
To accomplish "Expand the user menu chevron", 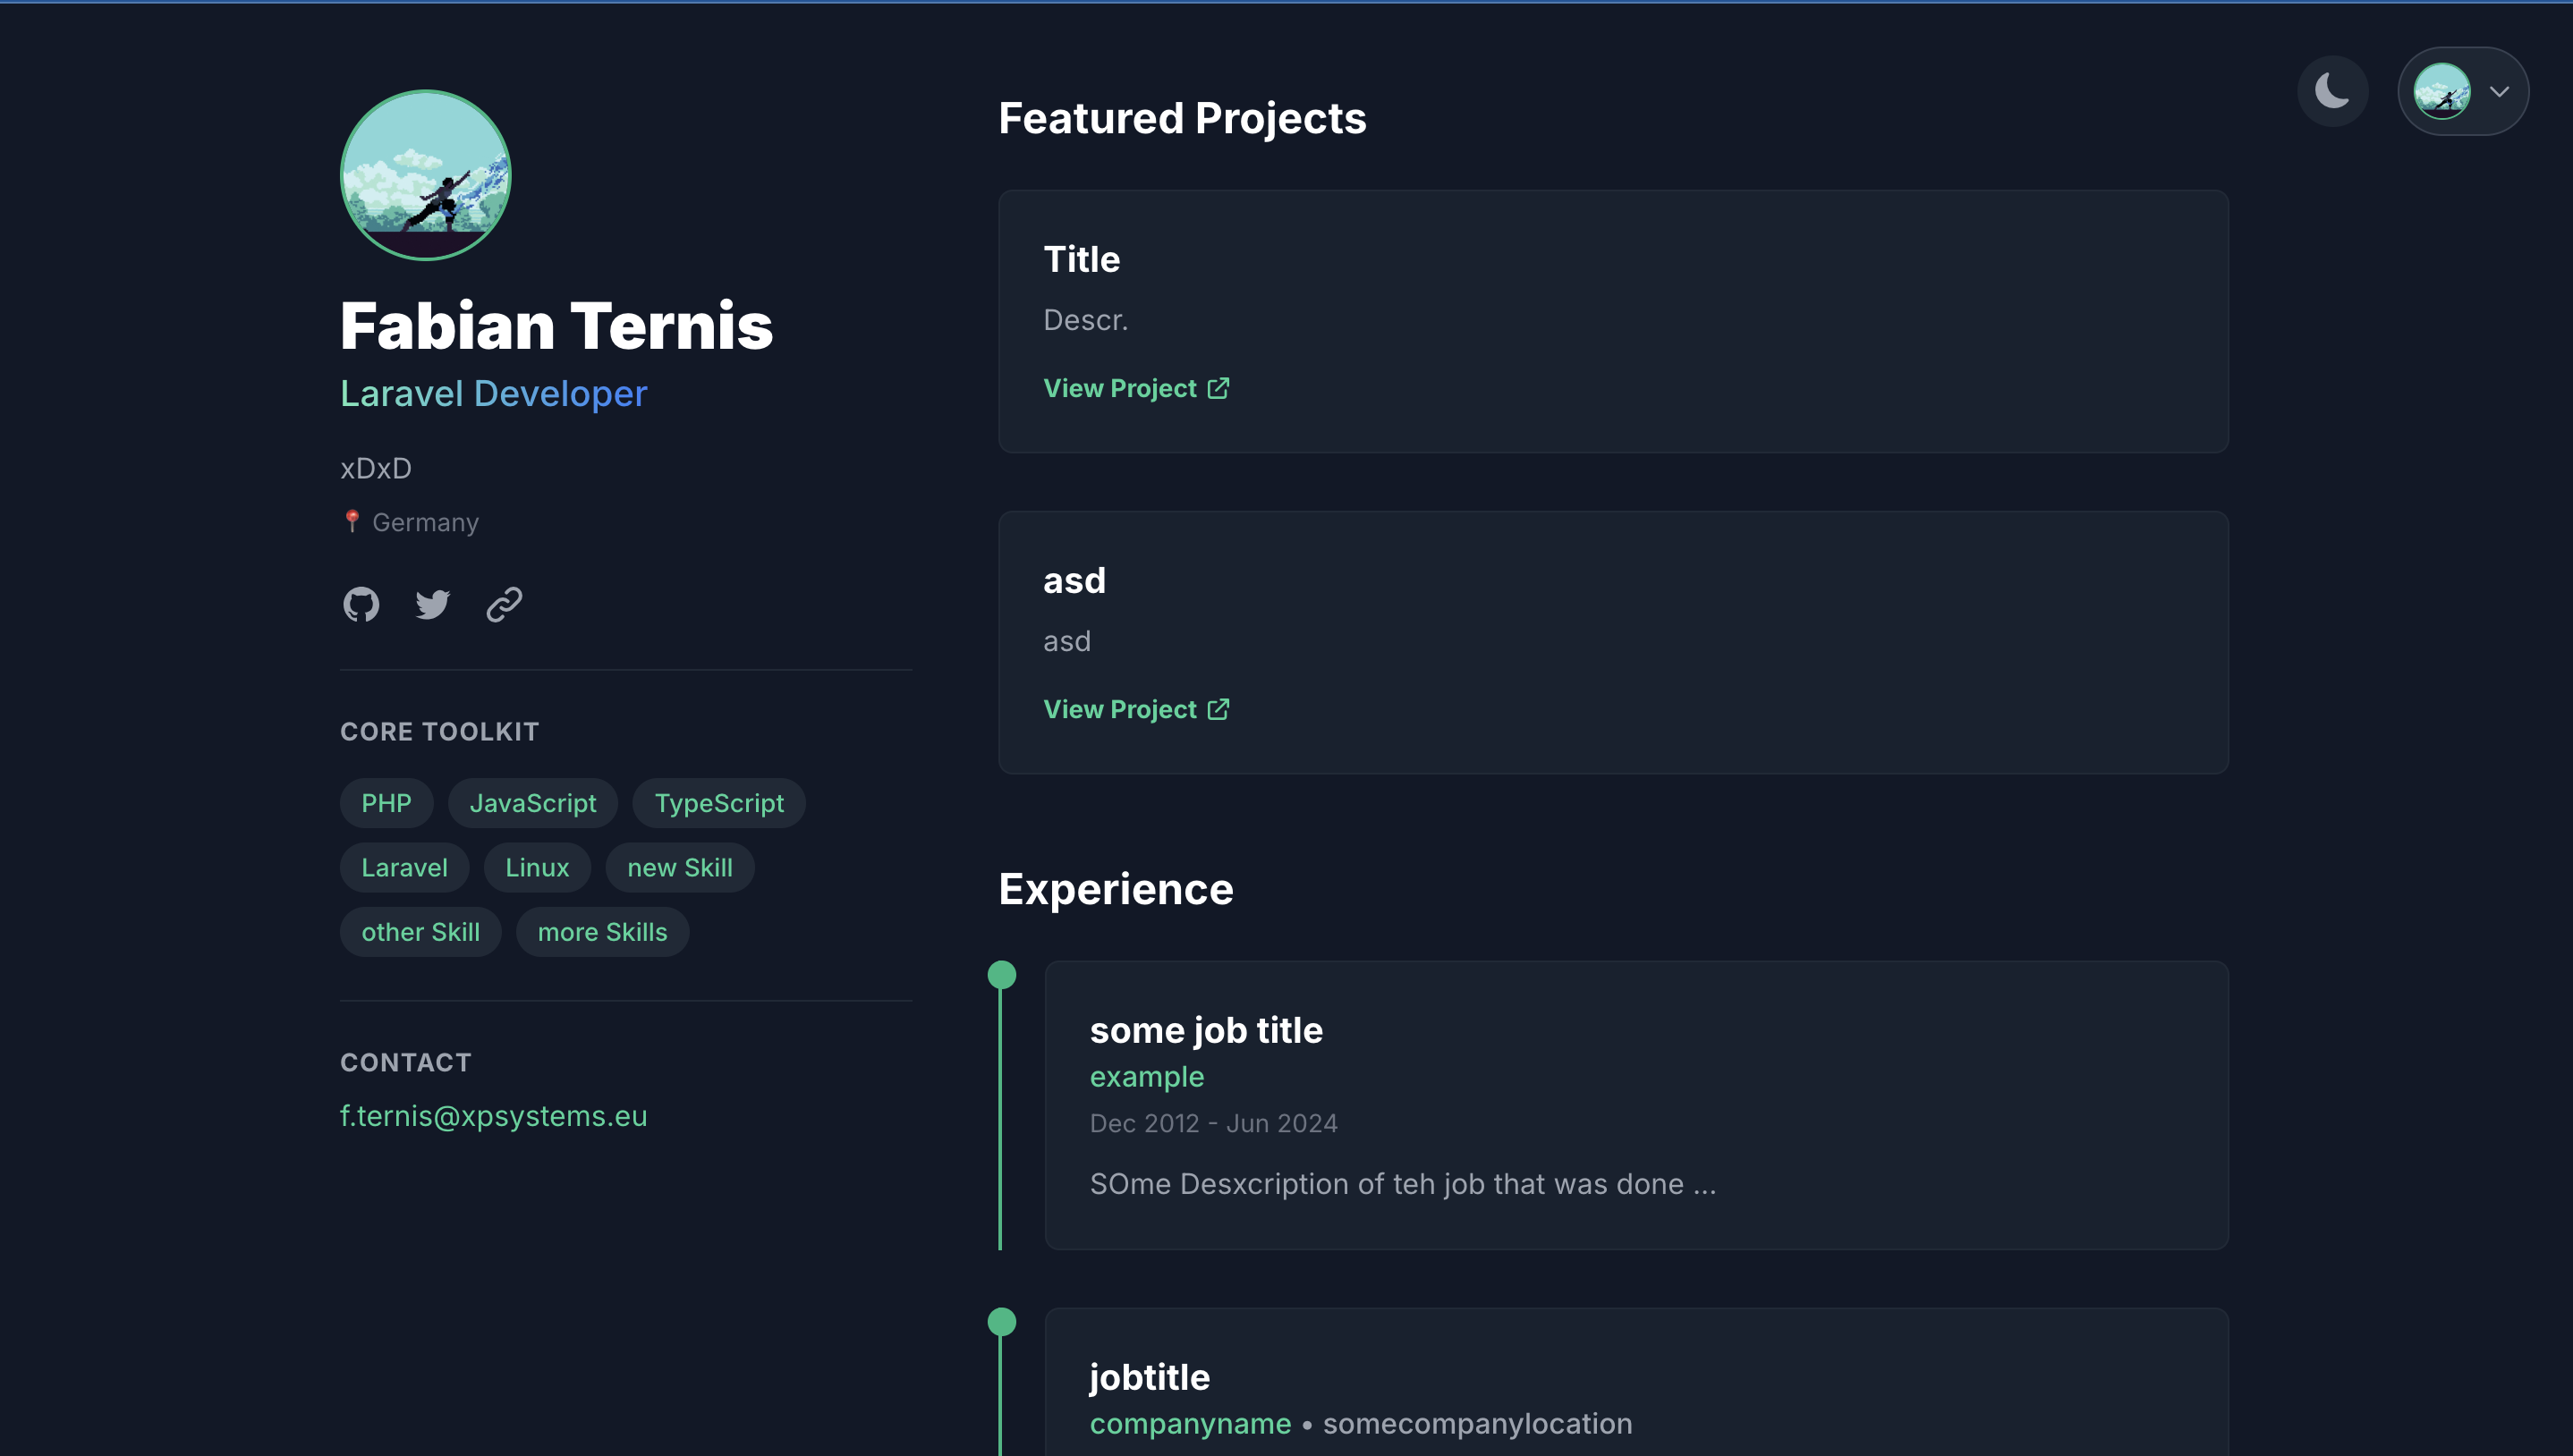I will [2499, 91].
